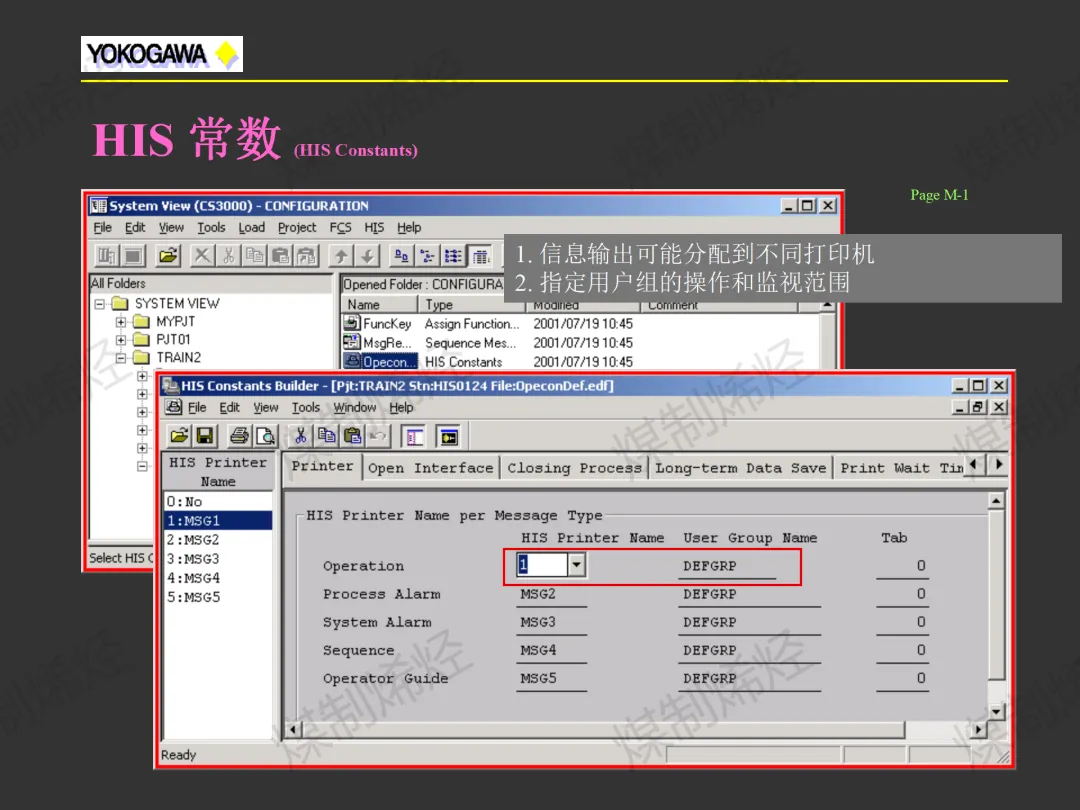Expand the PJT01 folder node

pyautogui.click(x=121, y=340)
